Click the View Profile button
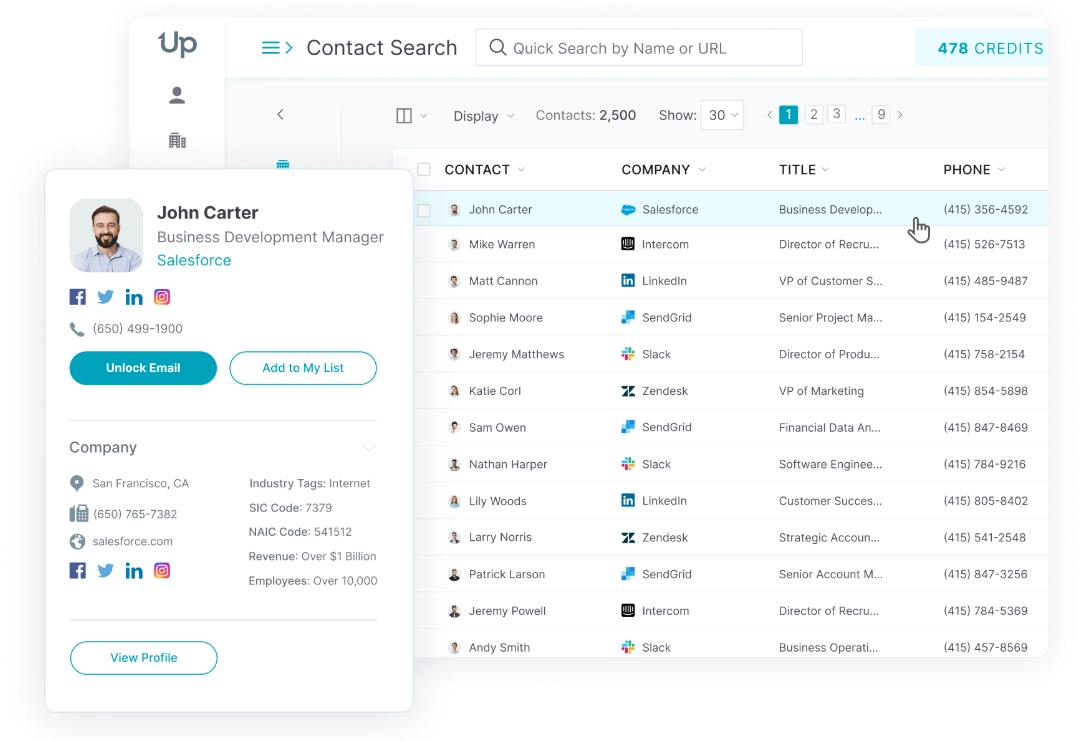Screen dimensions: 1085x741 click(x=143, y=658)
